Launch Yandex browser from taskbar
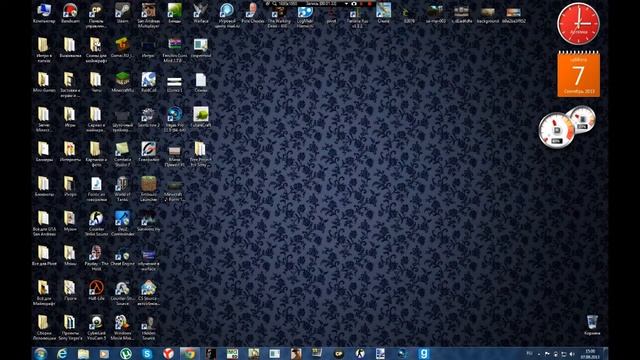This screenshot has width=640, height=360. pyautogui.click(x=168, y=353)
